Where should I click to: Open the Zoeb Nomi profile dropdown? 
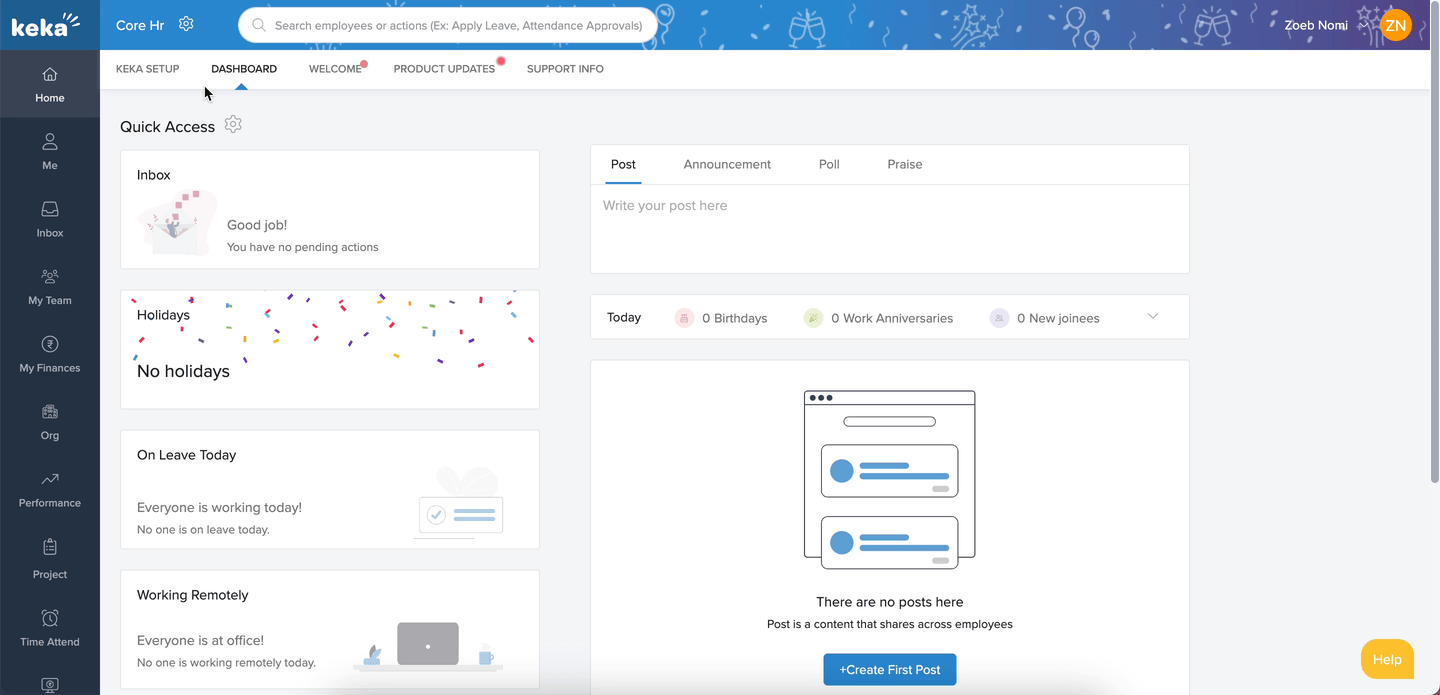click(x=1362, y=26)
